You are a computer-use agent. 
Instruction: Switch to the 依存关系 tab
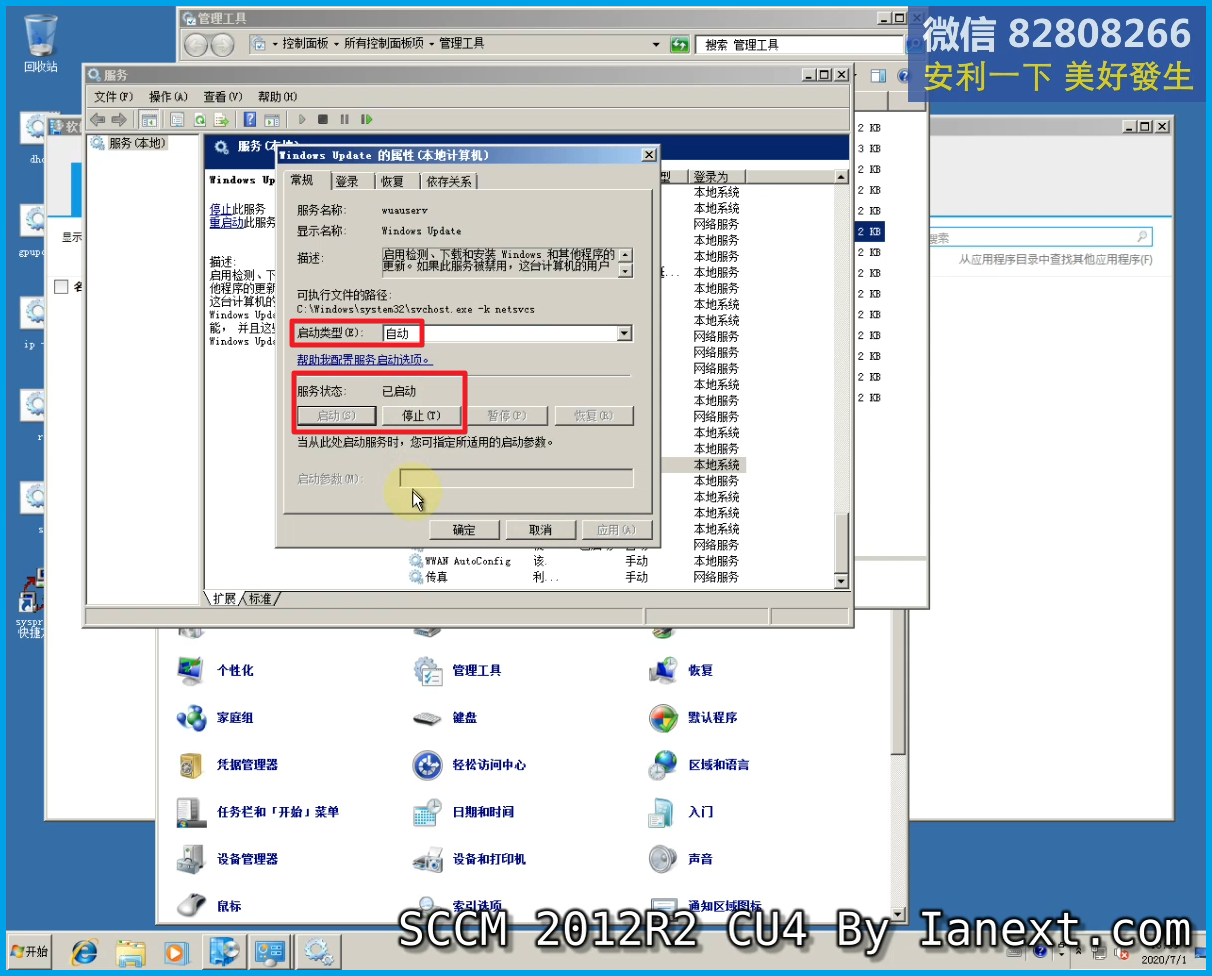(449, 181)
